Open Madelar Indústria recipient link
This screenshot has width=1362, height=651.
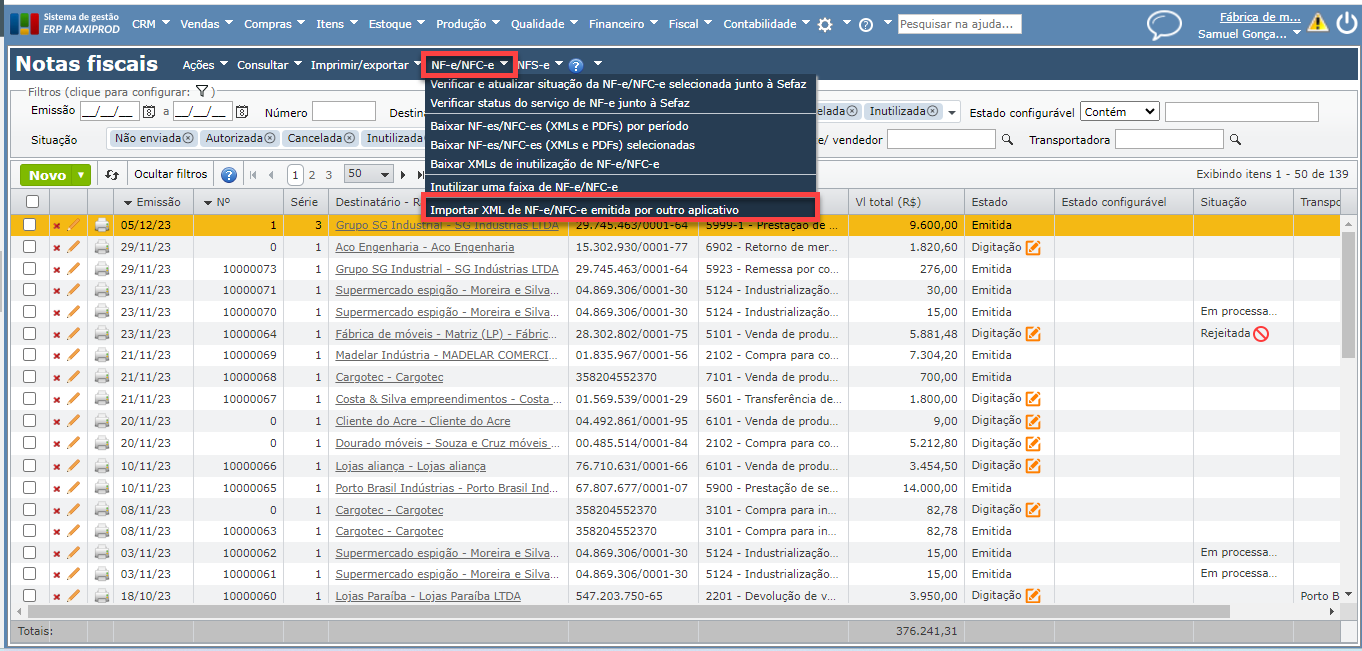point(446,356)
